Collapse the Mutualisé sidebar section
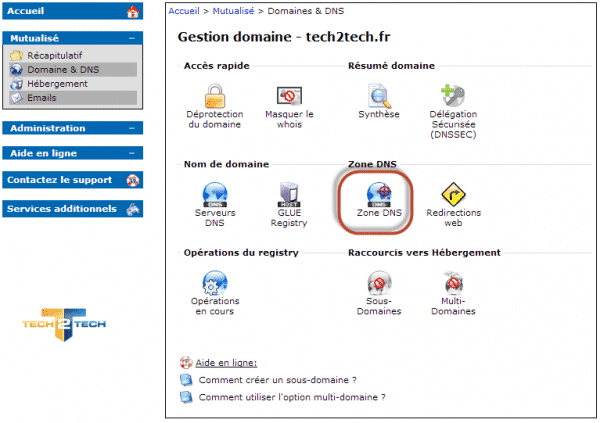This screenshot has height=423, width=600. [133, 37]
